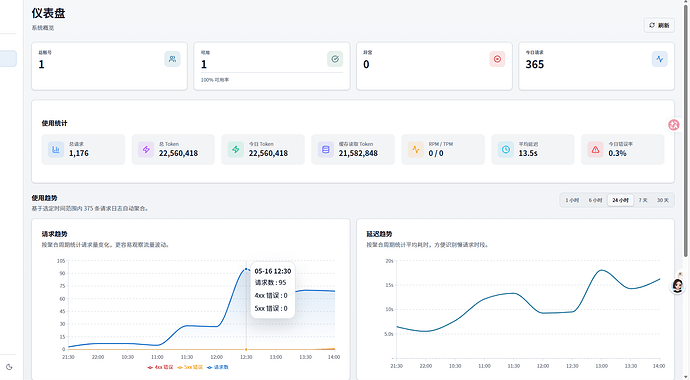Click the tooltip date 05-16 12:30

click(x=273, y=271)
